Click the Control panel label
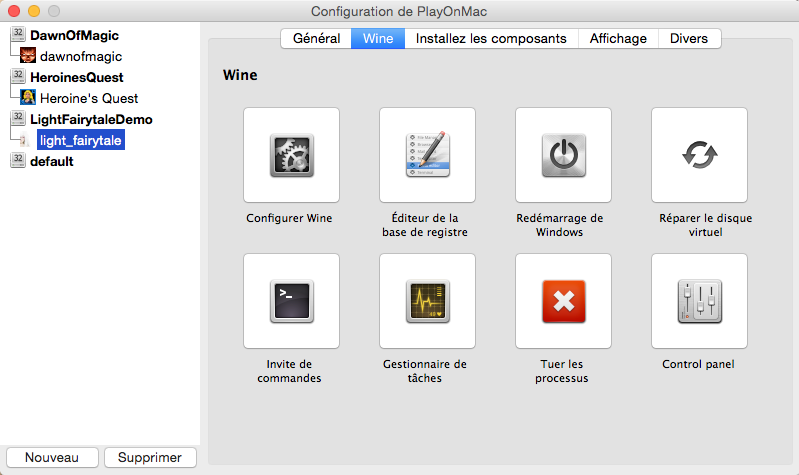799x475 pixels. click(698, 364)
